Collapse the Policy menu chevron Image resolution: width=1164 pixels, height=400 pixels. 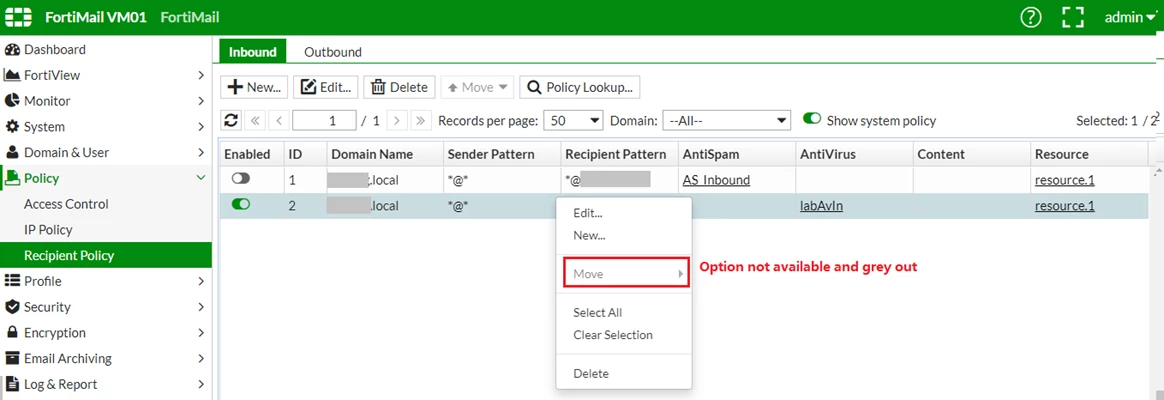point(200,178)
